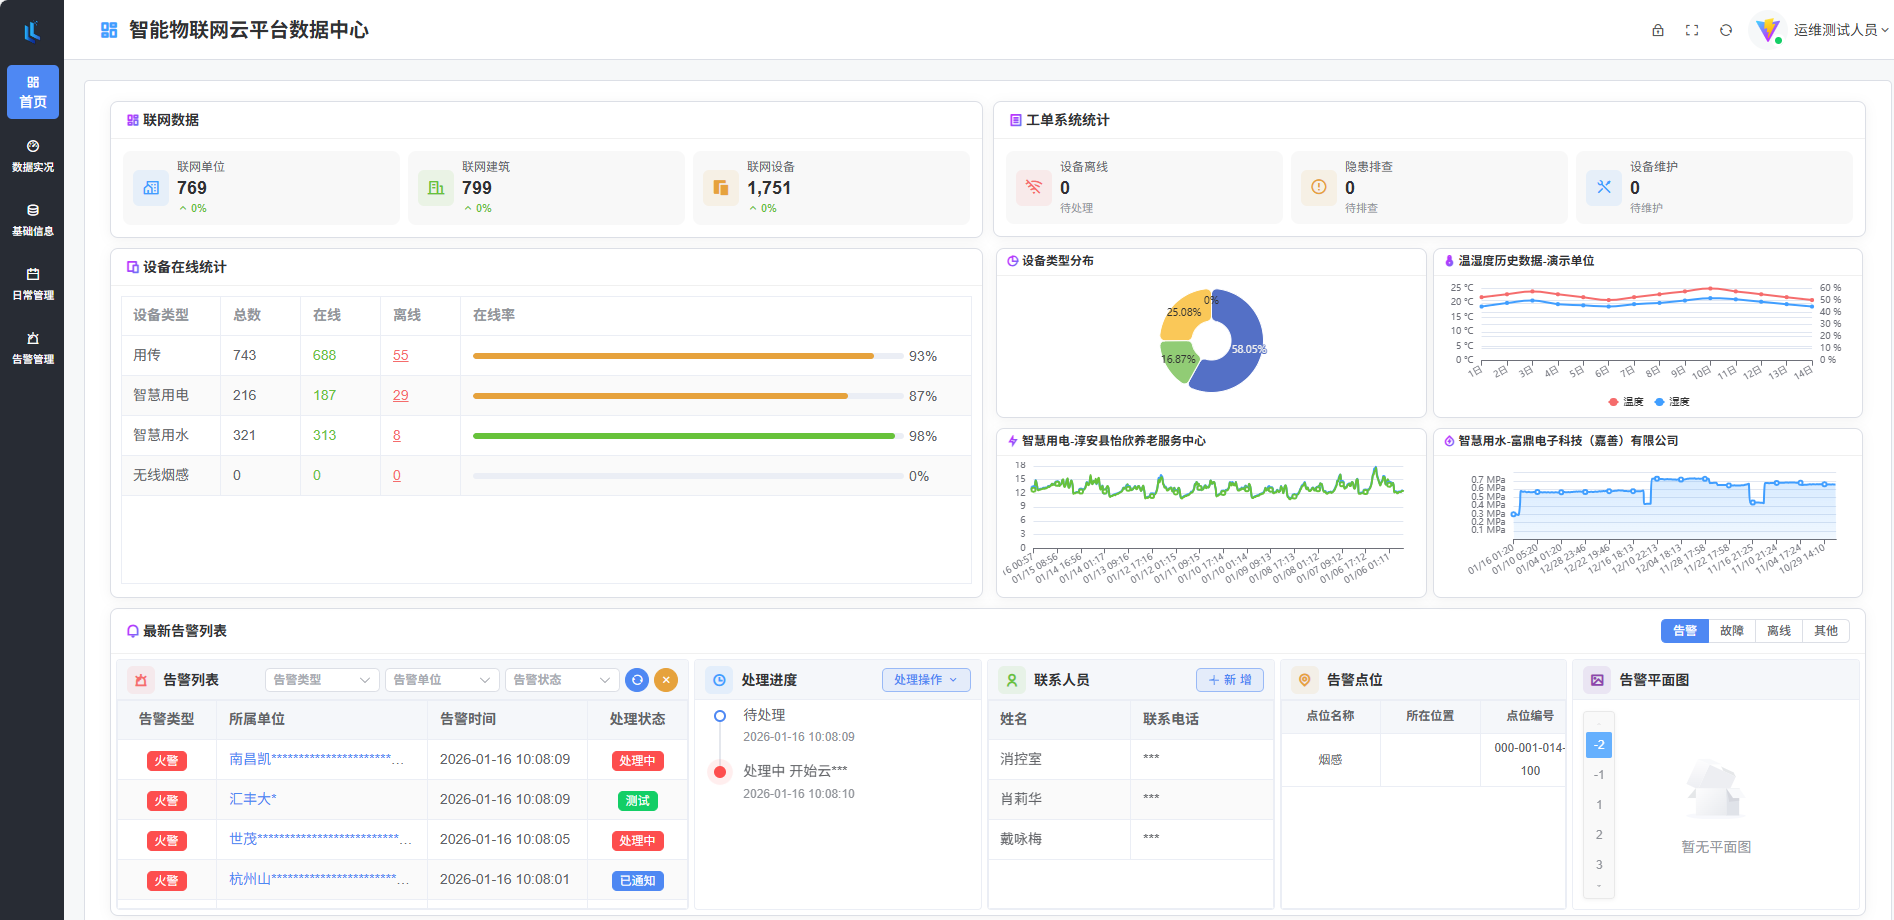Switch to the 离线 tab
This screenshot has height=920, width=1894.
coord(1779,631)
